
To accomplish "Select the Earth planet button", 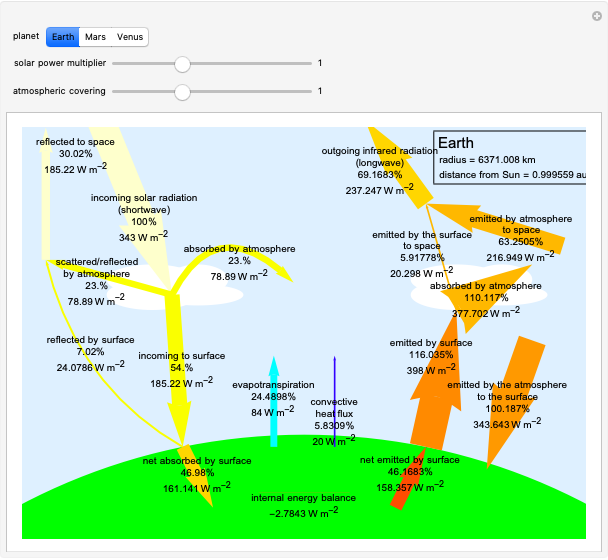I will coord(62,37).
